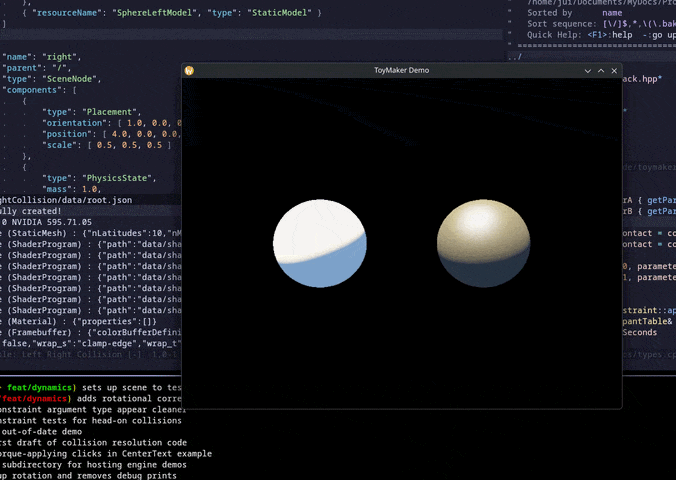
Task: Click the (StaticMesh) nLatitudes log line
Action: (91, 233)
